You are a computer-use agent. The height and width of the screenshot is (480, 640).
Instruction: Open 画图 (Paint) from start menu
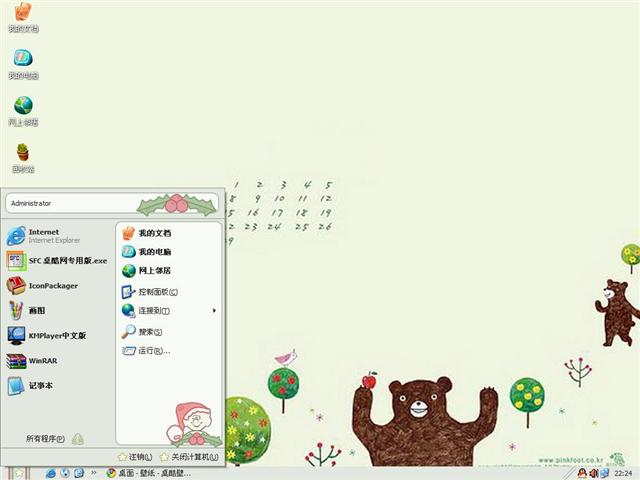pos(58,311)
